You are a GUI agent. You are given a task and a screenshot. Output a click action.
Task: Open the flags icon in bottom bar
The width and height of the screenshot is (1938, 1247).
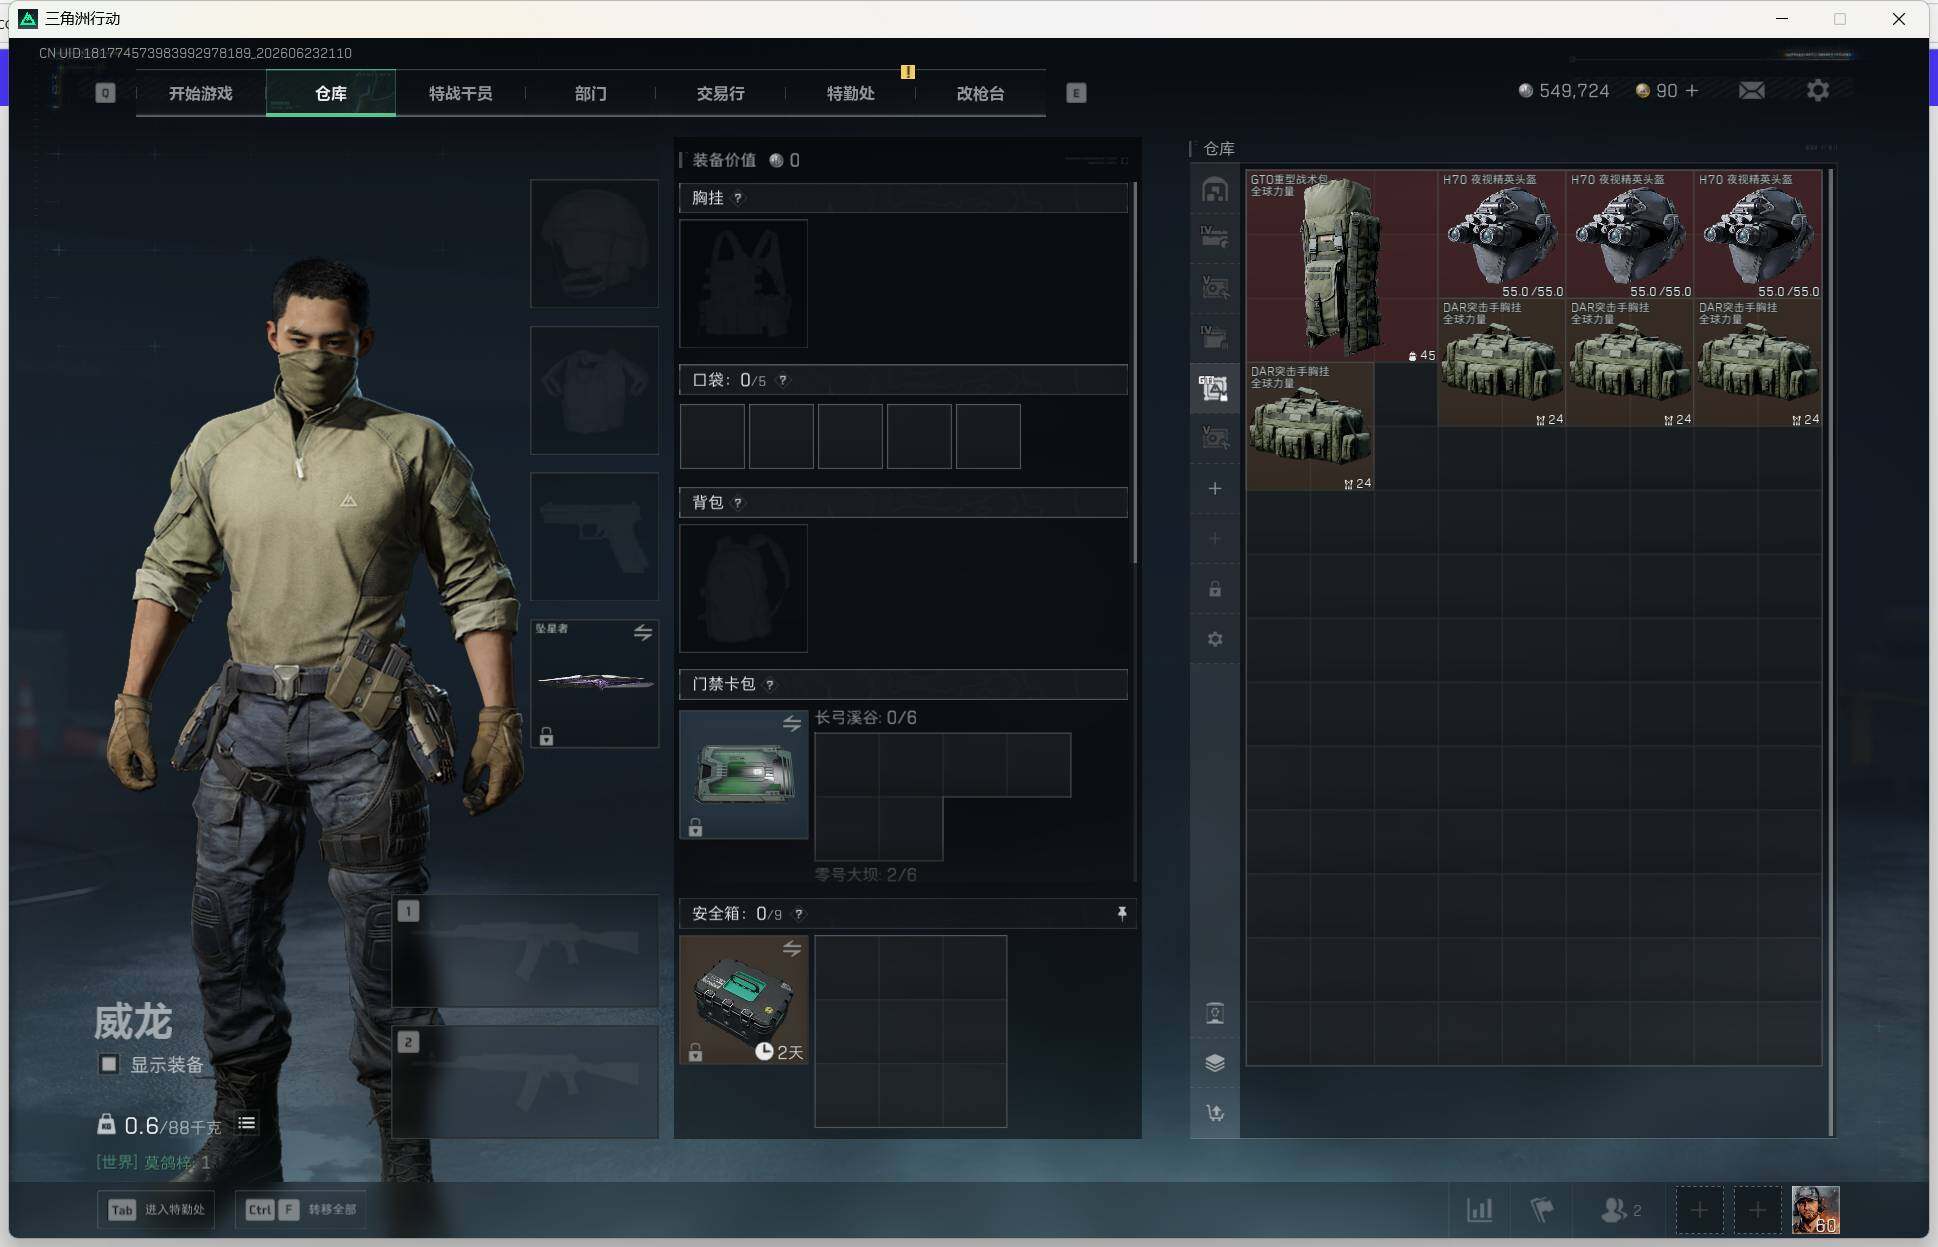tap(1542, 1210)
